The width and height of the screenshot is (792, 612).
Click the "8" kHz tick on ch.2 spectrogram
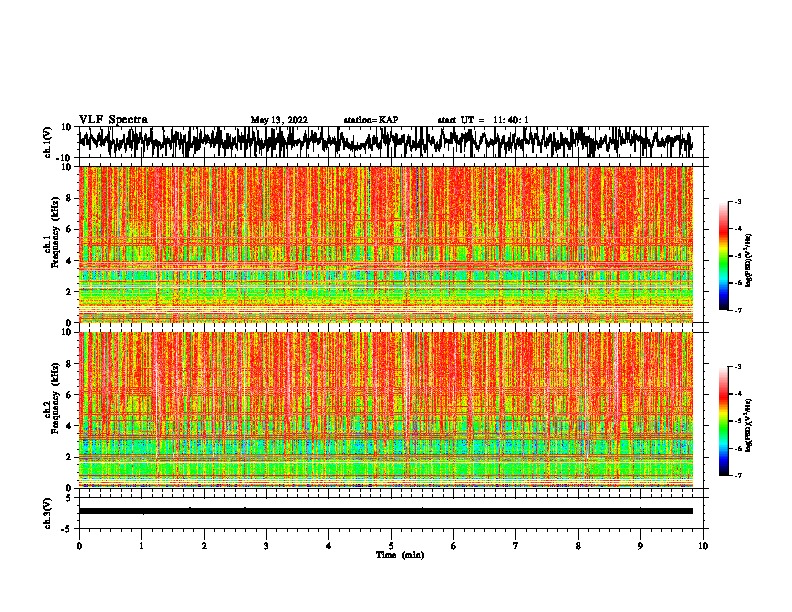(69, 364)
